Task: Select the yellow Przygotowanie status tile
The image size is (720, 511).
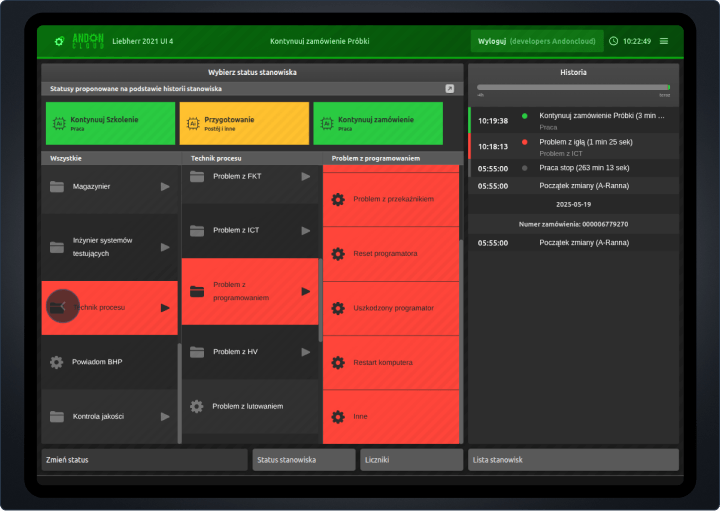Action: click(244, 123)
